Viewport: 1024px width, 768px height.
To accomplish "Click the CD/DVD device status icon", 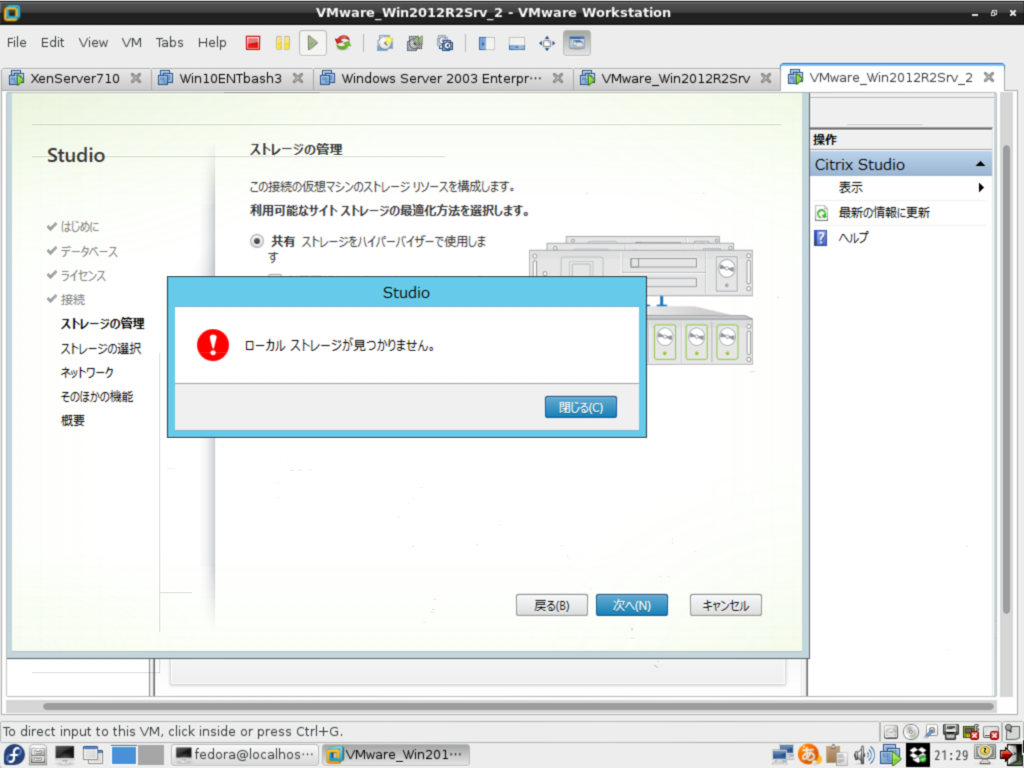I will tap(911, 731).
